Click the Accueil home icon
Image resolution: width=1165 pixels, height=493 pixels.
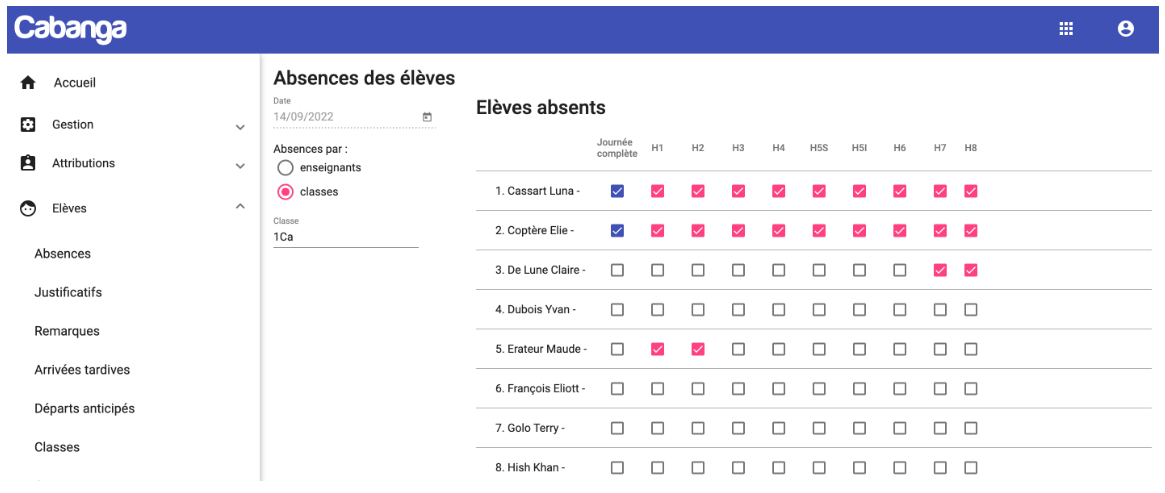pos(28,83)
